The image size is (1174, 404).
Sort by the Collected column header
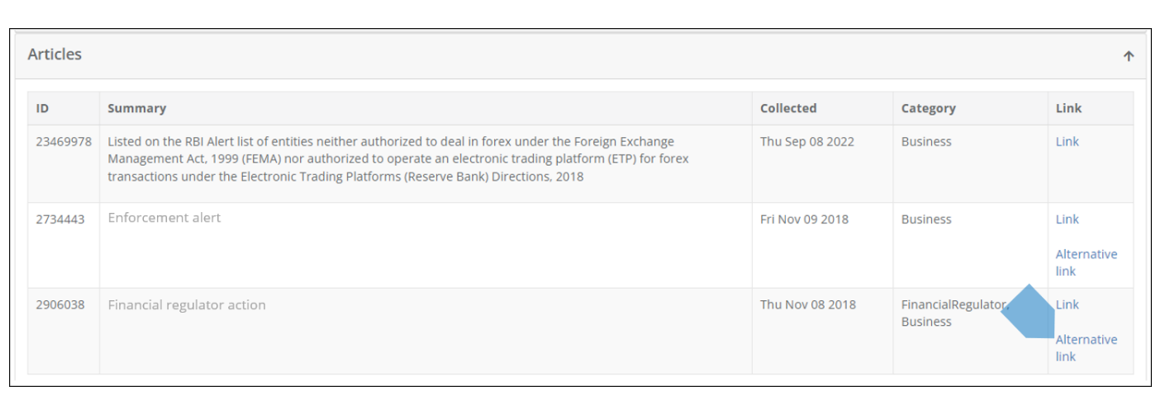pos(788,108)
